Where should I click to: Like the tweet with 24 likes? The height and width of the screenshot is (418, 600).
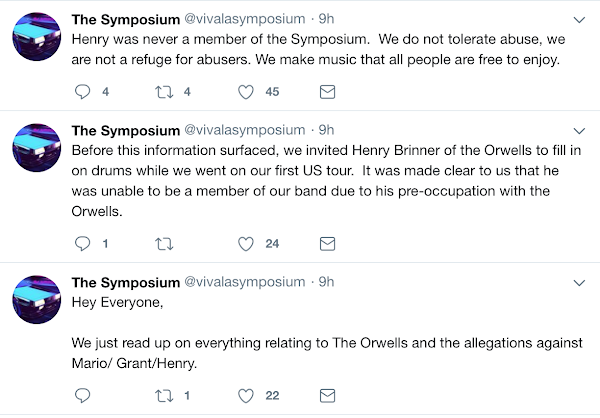click(x=244, y=243)
